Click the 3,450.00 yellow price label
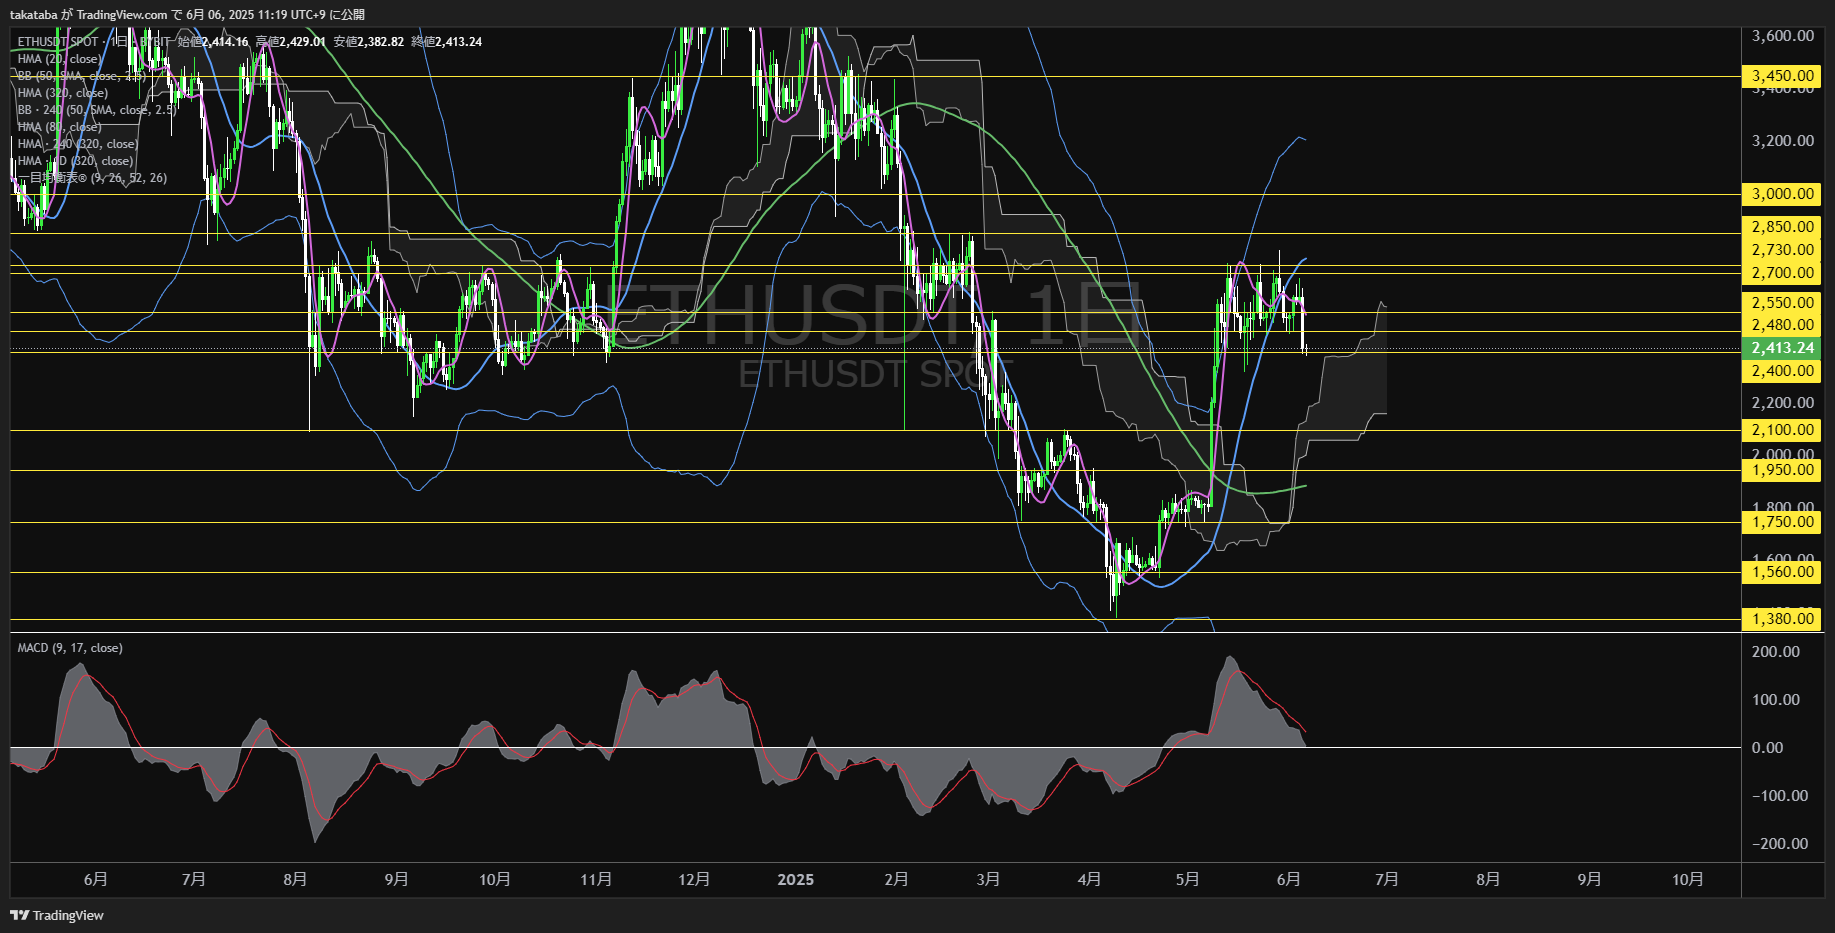The image size is (1835, 933). pyautogui.click(x=1782, y=76)
